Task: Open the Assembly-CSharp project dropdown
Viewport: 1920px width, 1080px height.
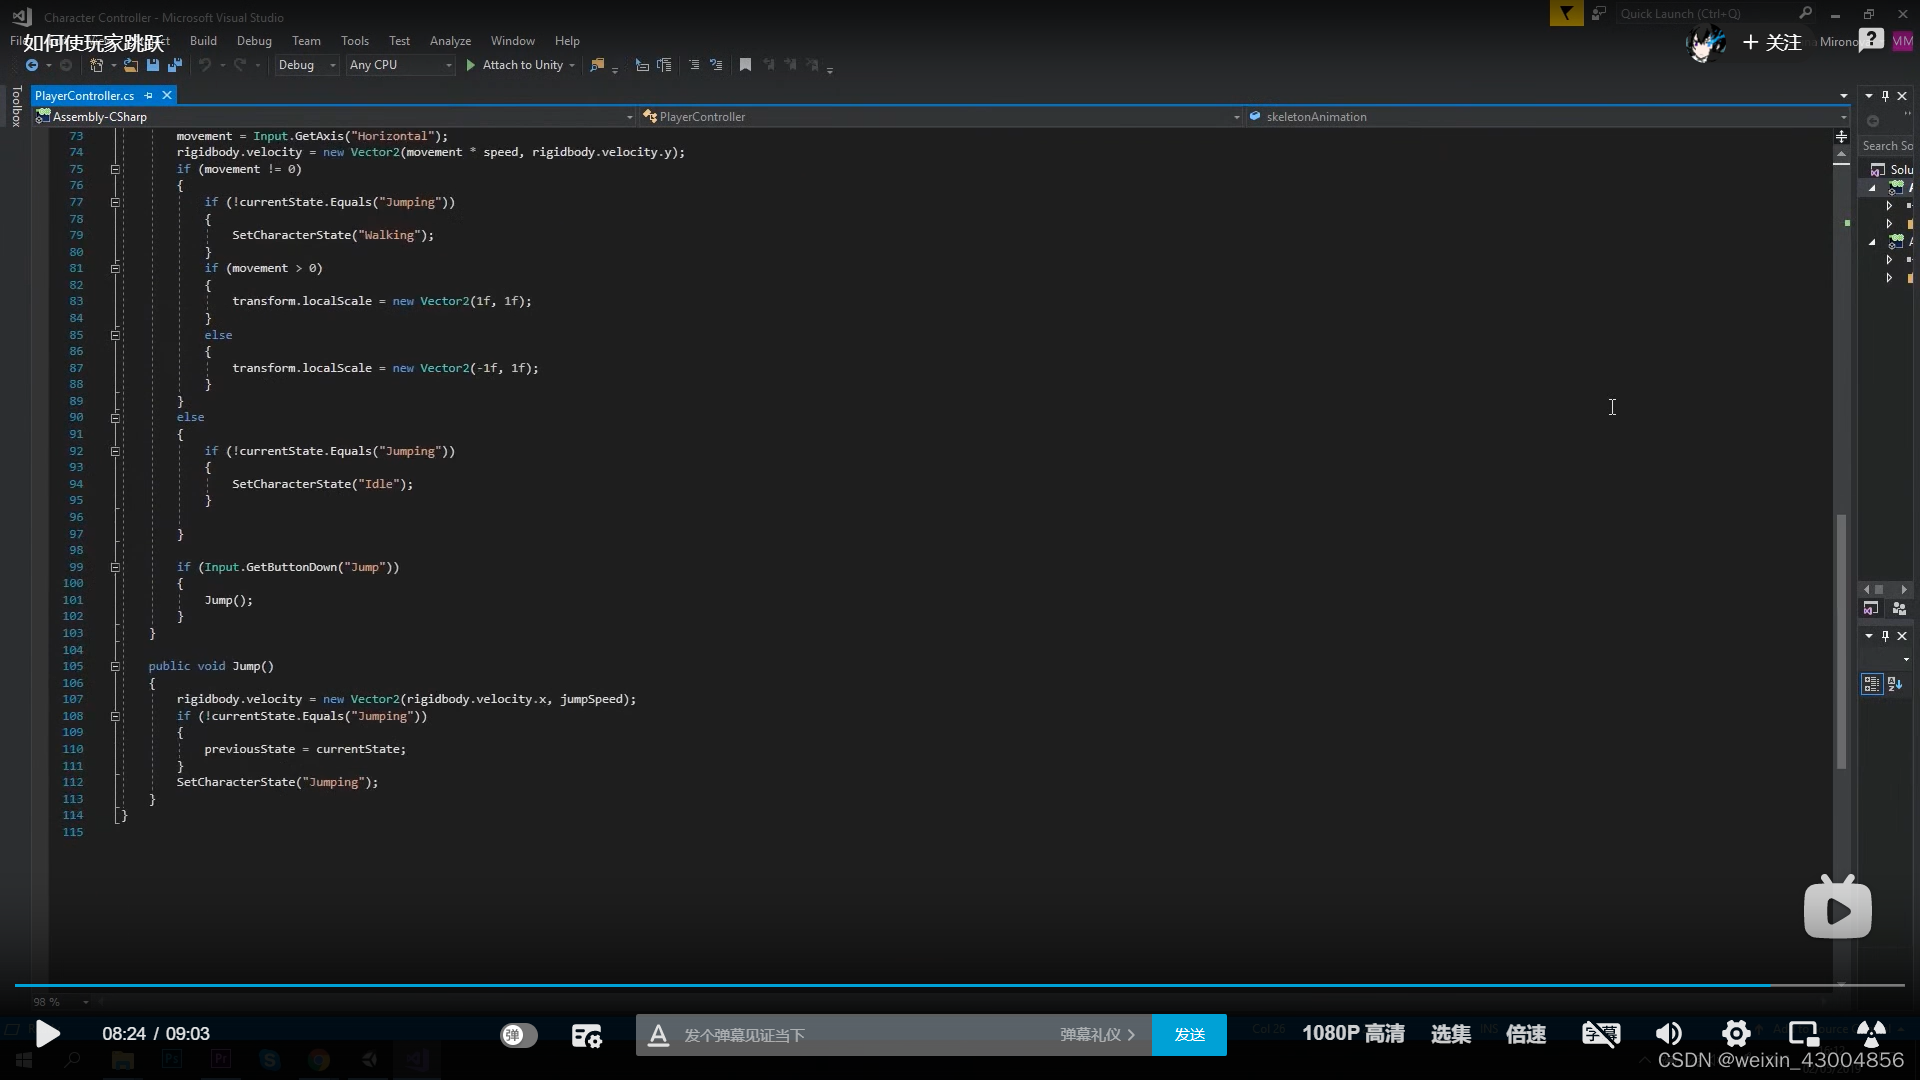Action: (x=335, y=117)
